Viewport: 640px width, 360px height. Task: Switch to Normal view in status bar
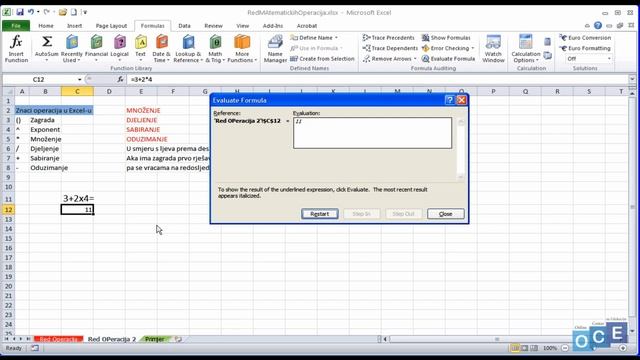tap(515, 348)
